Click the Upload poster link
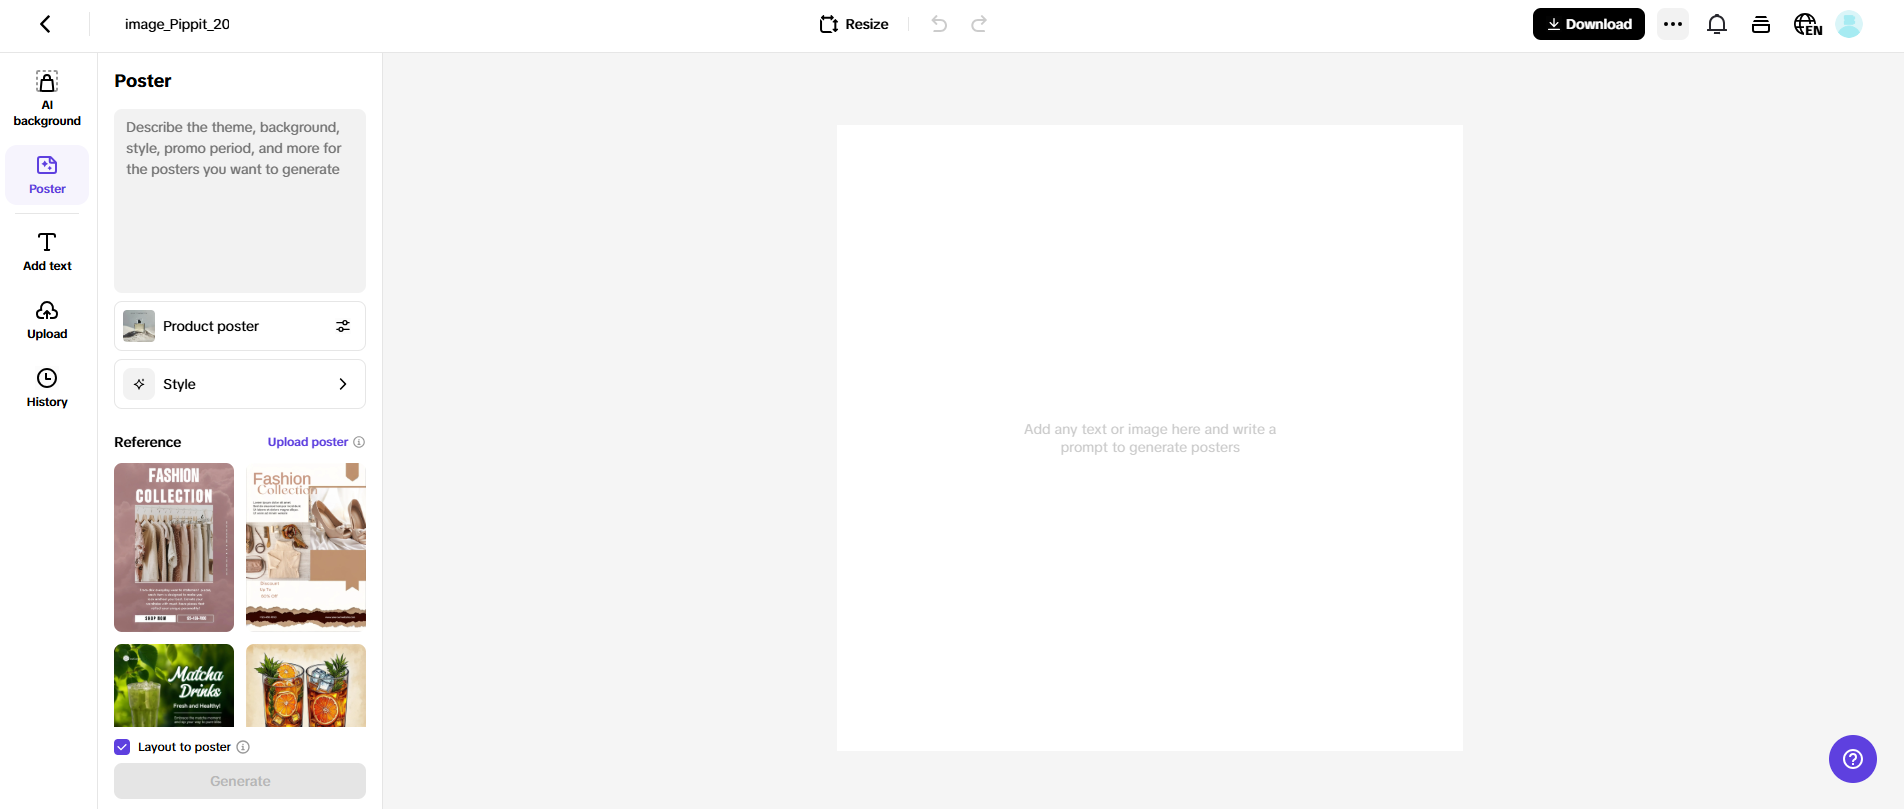 point(308,442)
